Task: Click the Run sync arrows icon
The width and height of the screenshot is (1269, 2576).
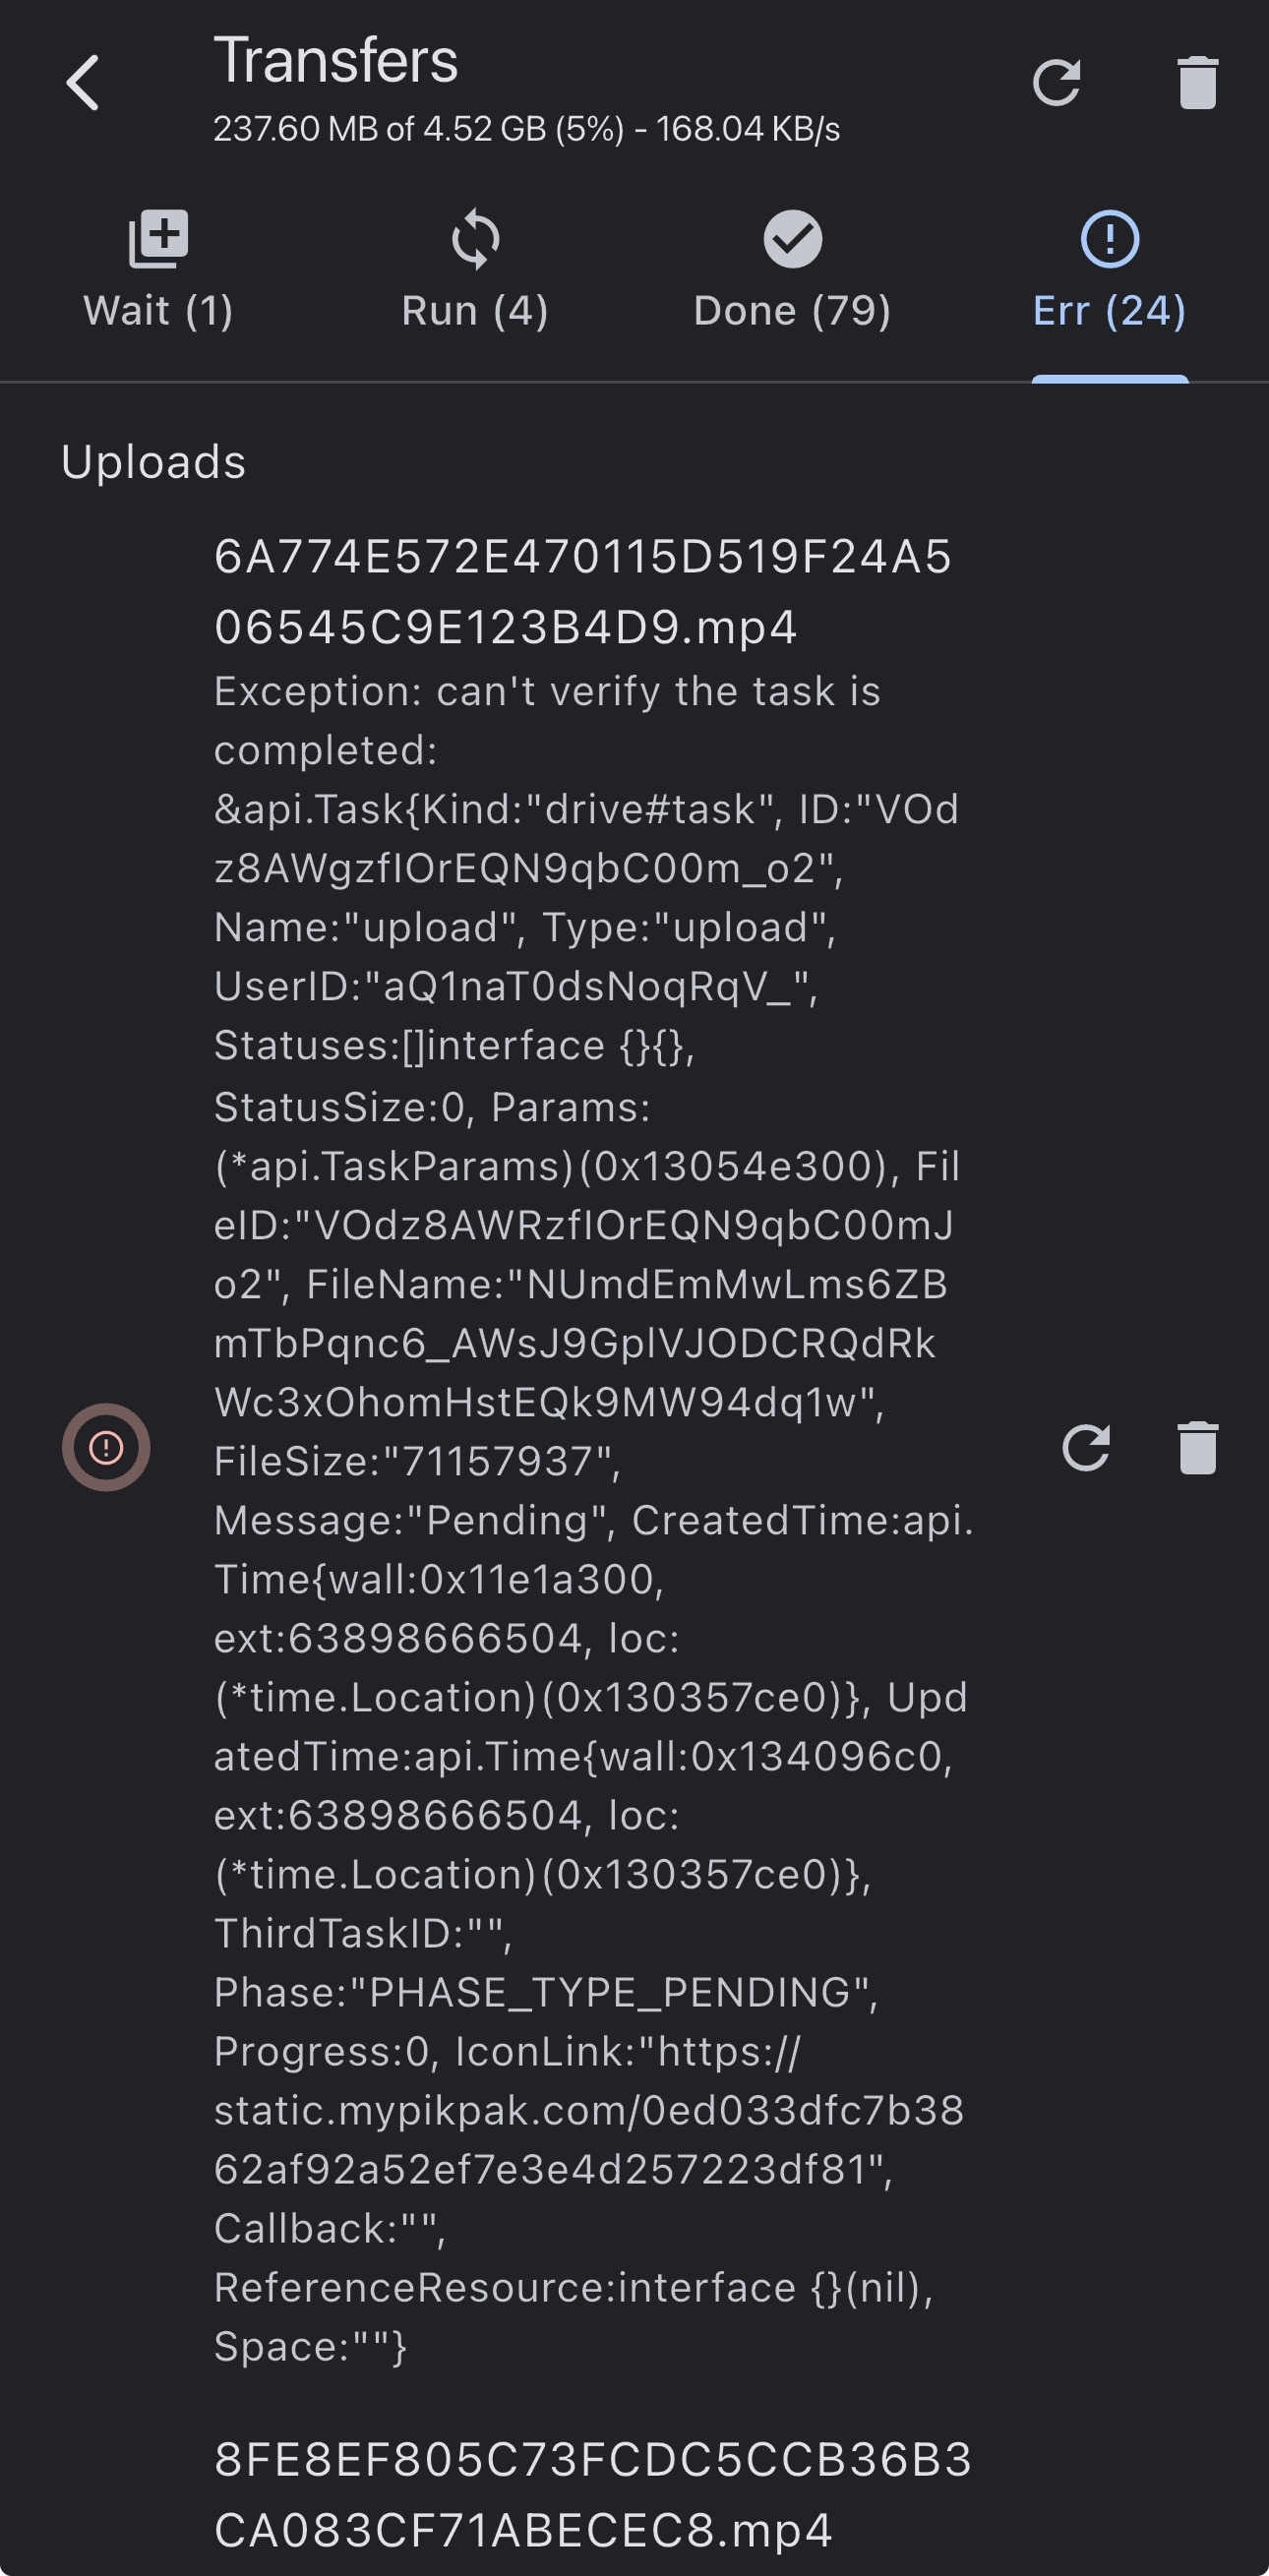Action: pos(475,239)
